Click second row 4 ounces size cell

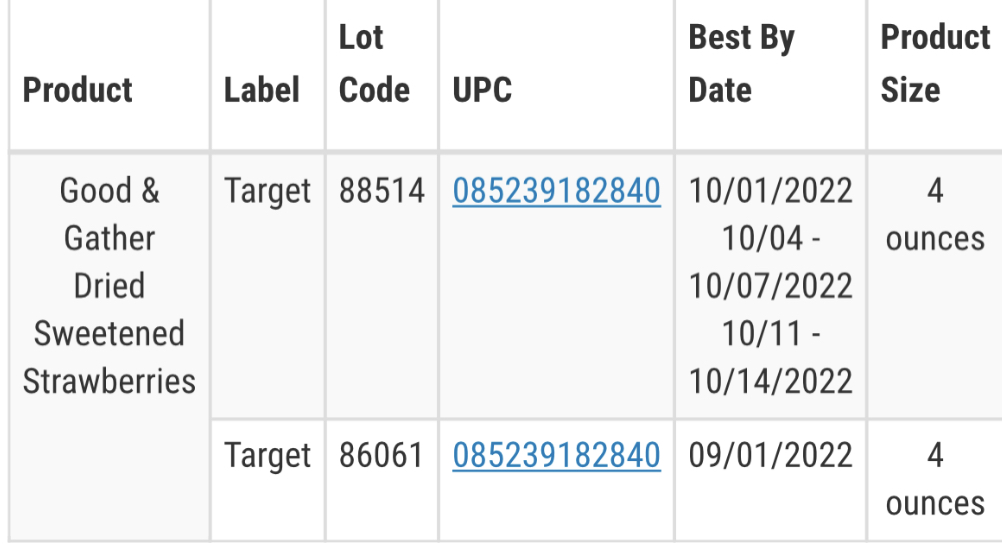coord(935,479)
